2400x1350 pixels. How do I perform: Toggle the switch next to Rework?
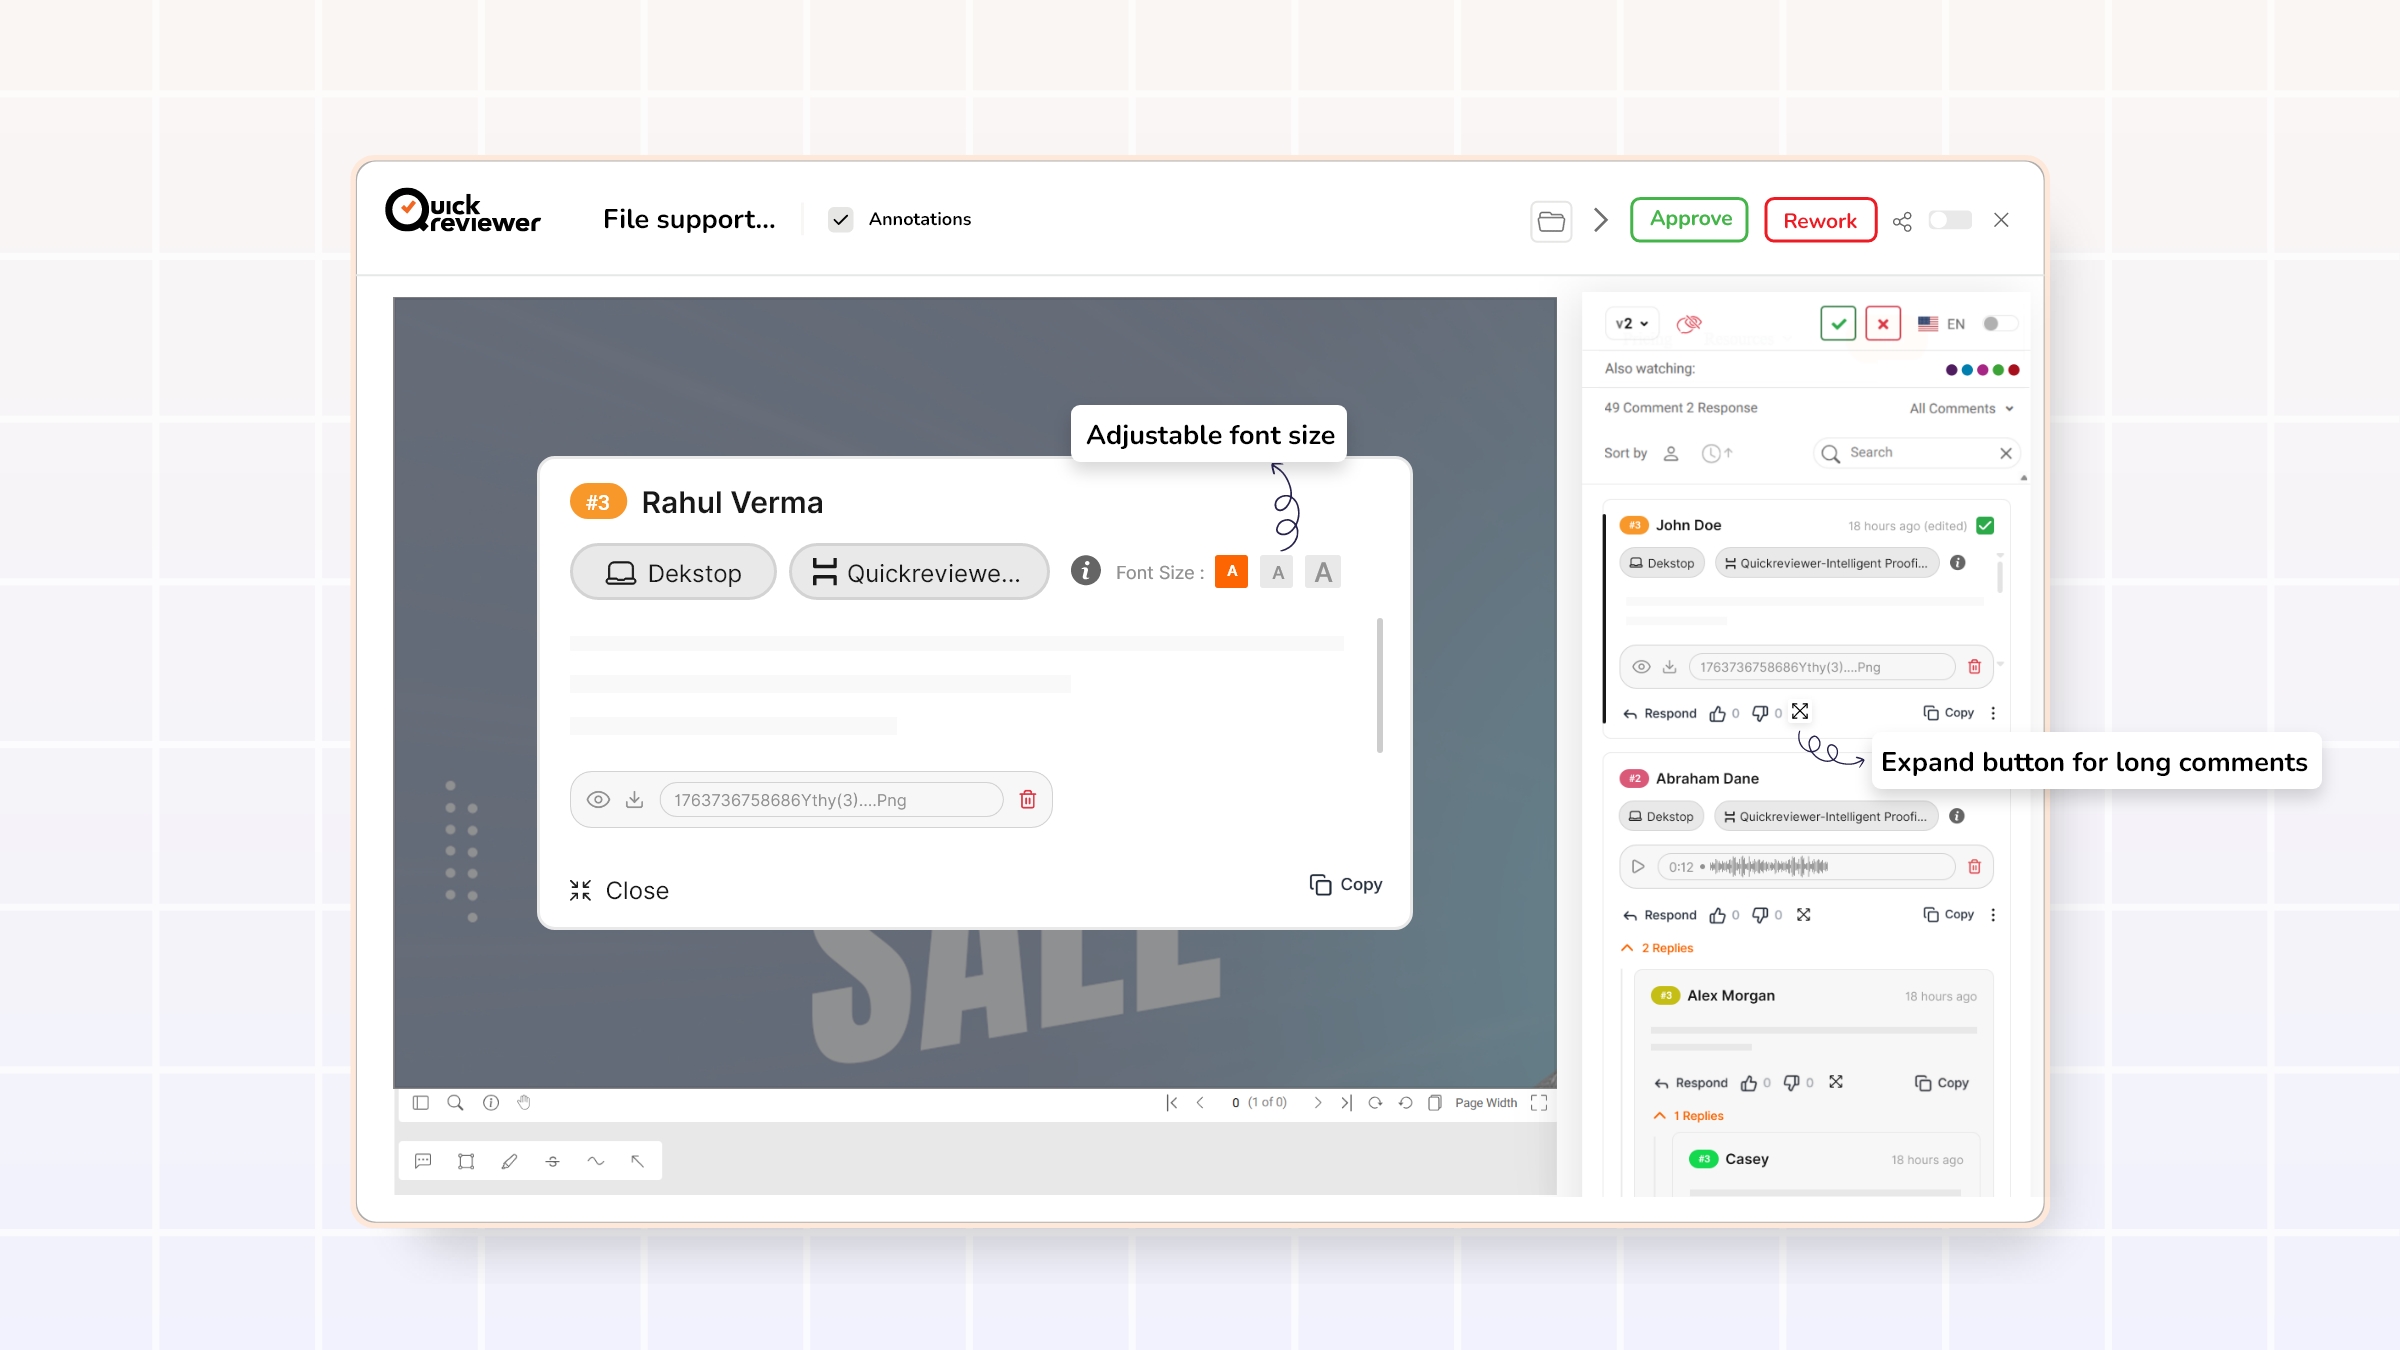point(1950,220)
